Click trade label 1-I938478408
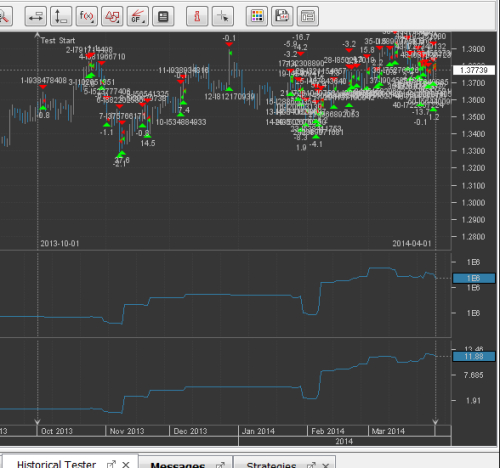Viewport: 500px width, 468px height. [x=44, y=80]
